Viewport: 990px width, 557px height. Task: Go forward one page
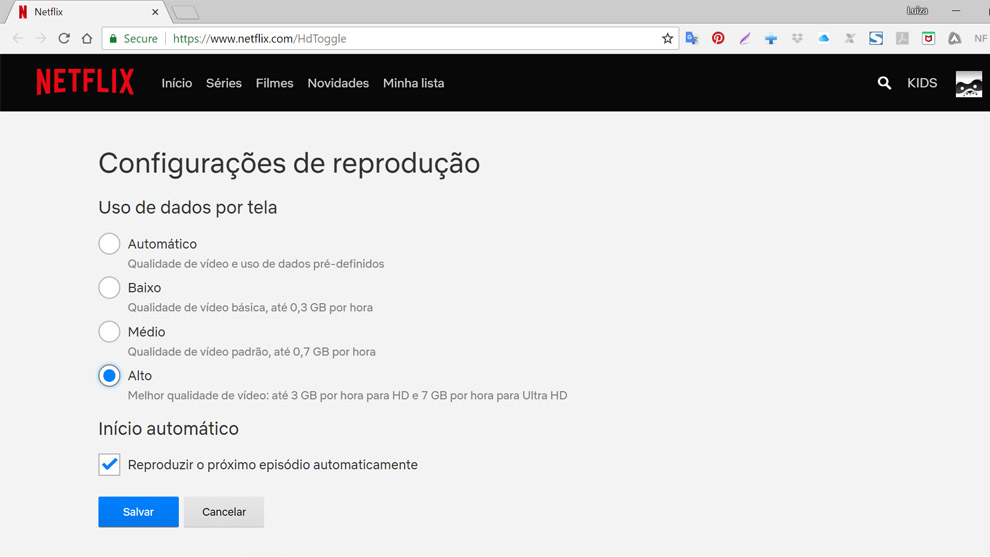pos(41,39)
